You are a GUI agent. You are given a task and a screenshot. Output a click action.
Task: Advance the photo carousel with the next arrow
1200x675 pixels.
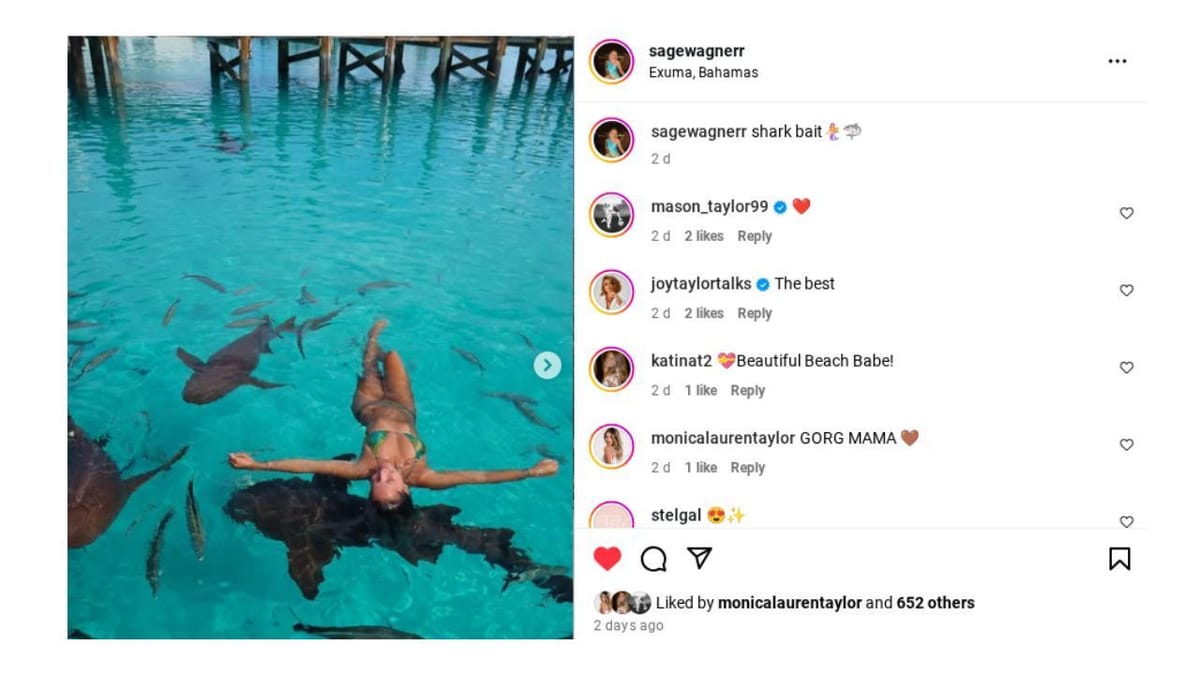pyautogui.click(x=547, y=366)
